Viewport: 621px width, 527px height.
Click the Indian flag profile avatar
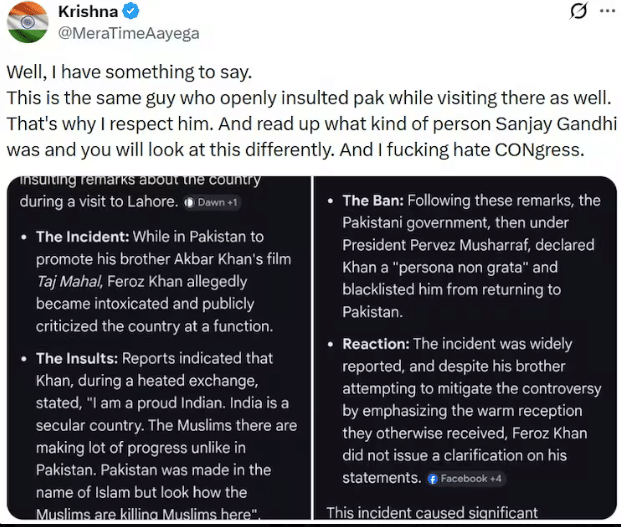(27, 22)
